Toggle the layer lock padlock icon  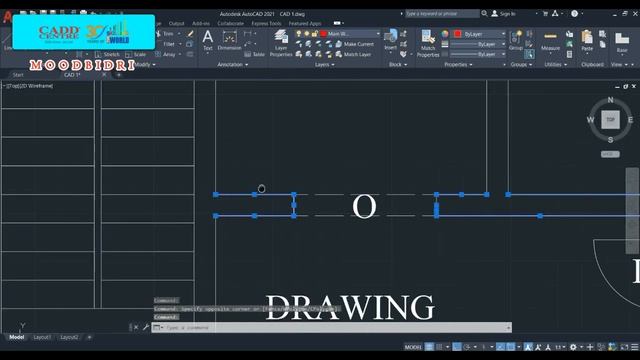pos(314,34)
